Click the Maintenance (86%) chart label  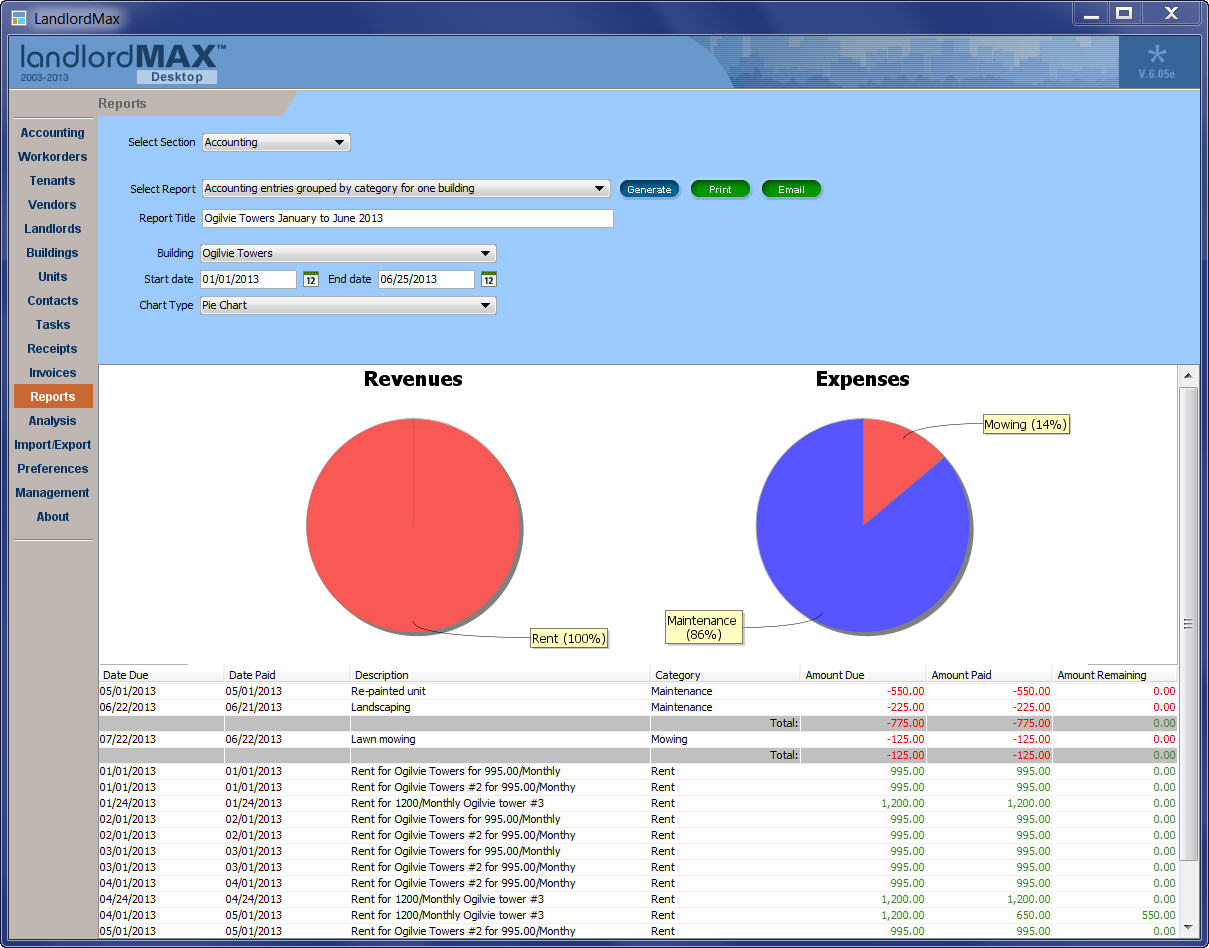(702, 627)
